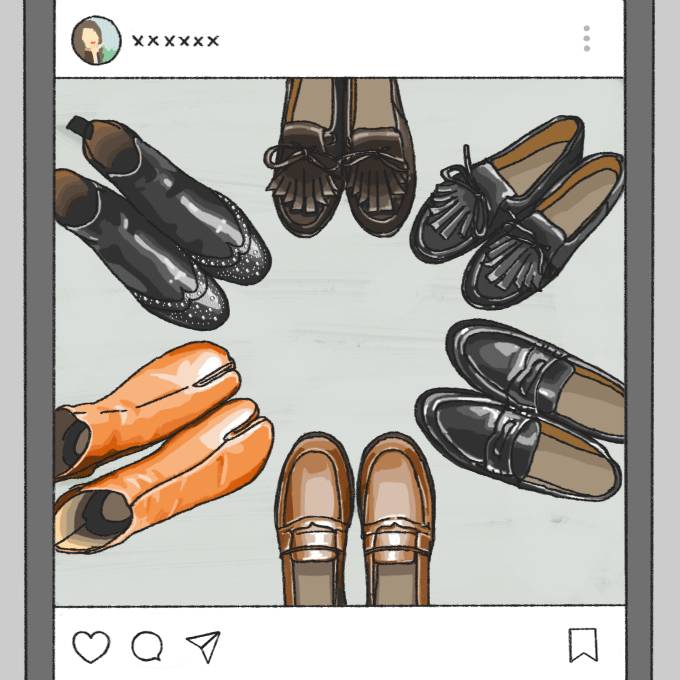Open the three-dot more options menu
The width and height of the screenshot is (680, 680).
pos(587,38)
